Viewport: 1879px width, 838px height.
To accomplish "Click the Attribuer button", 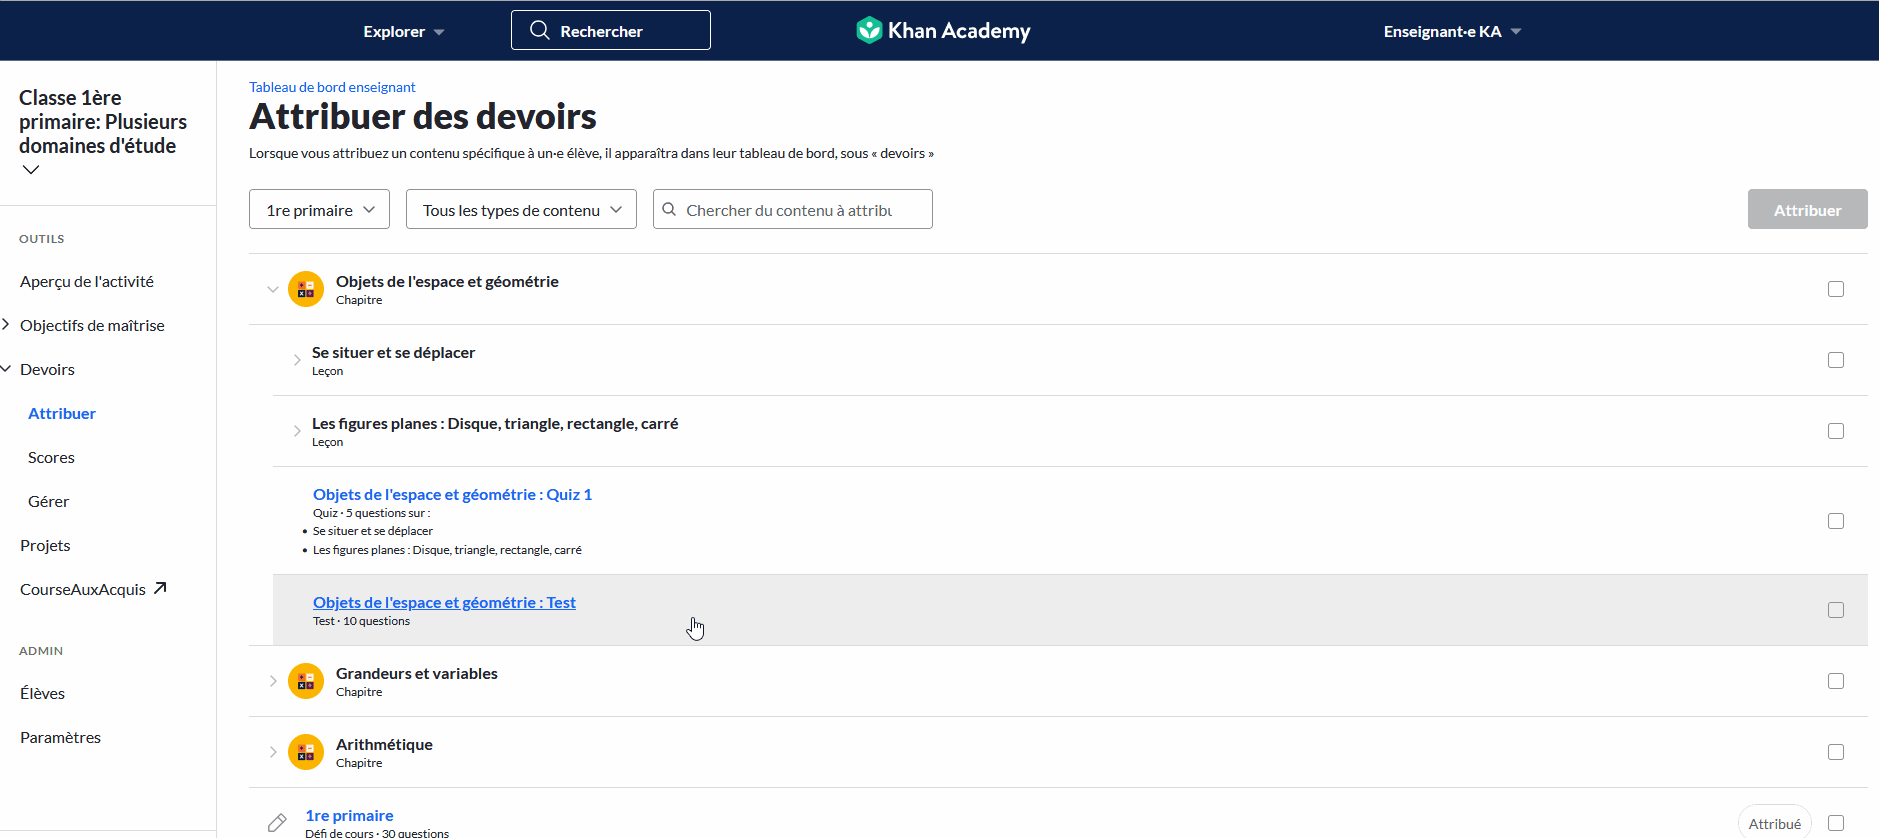I will tap(1807, 209).
